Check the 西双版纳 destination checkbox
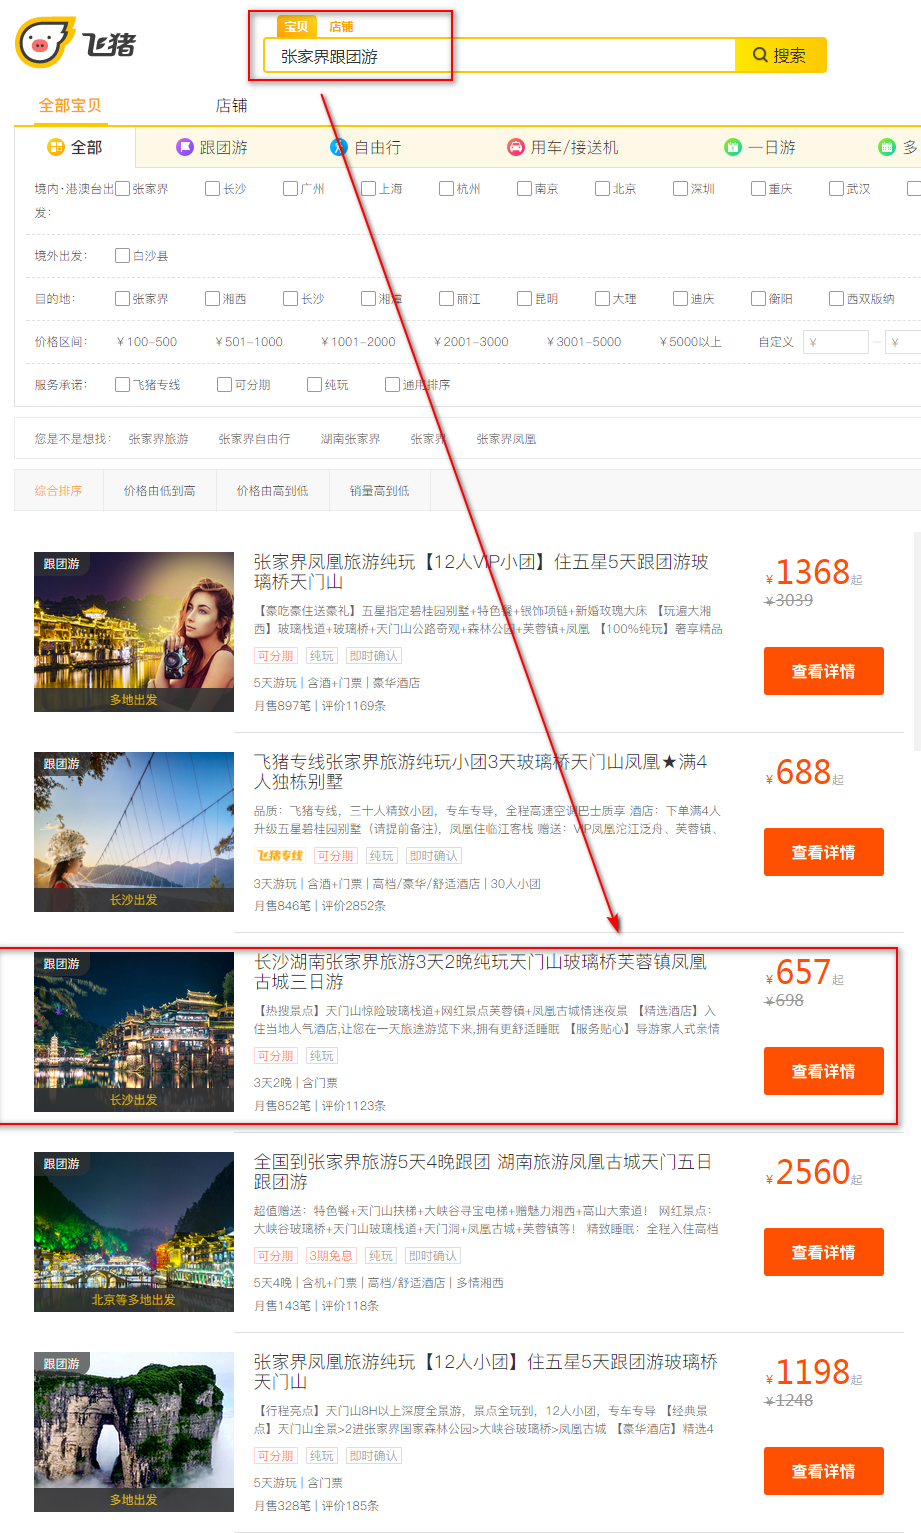This screenshot has height=1533, width=921. 836,298
